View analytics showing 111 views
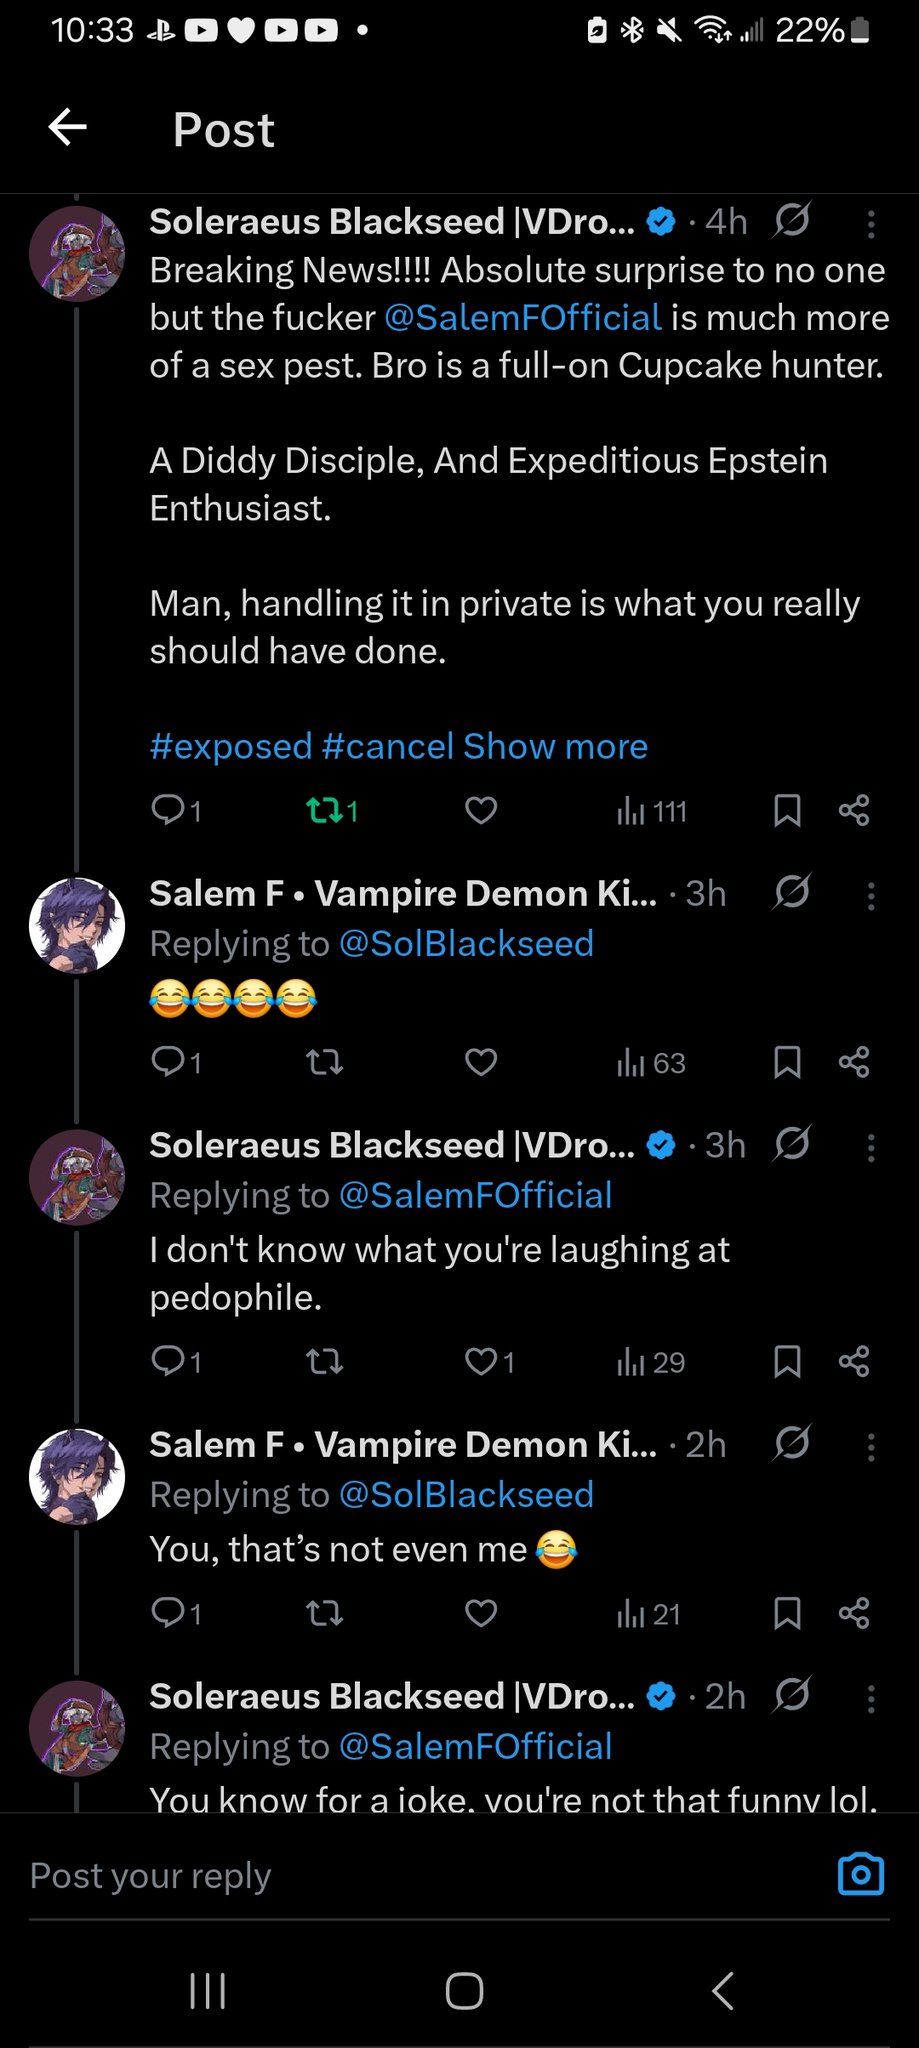The height and width of the screenshot is (2048, 919). pyautogui.click(x=652, y=811)
